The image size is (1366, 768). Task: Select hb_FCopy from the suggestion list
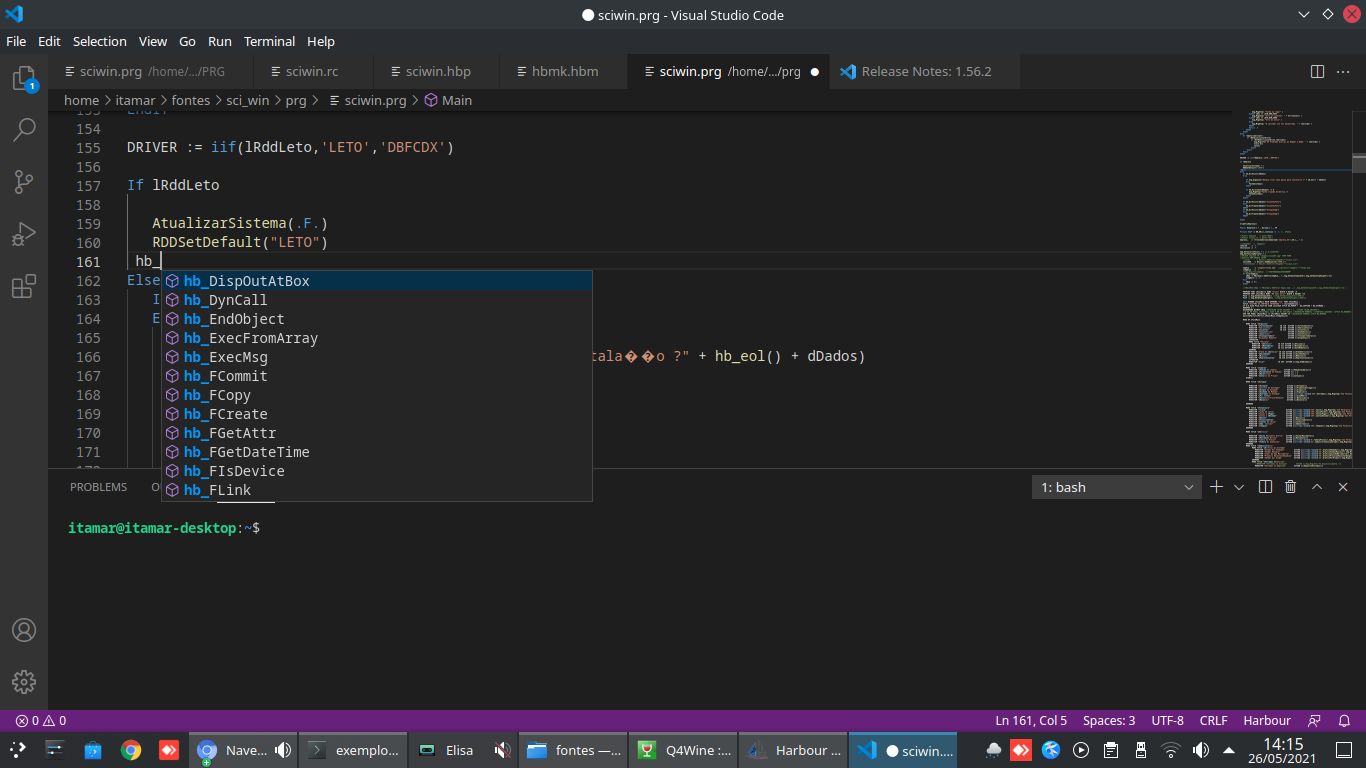pyautogui.click(x=217, y=395)
